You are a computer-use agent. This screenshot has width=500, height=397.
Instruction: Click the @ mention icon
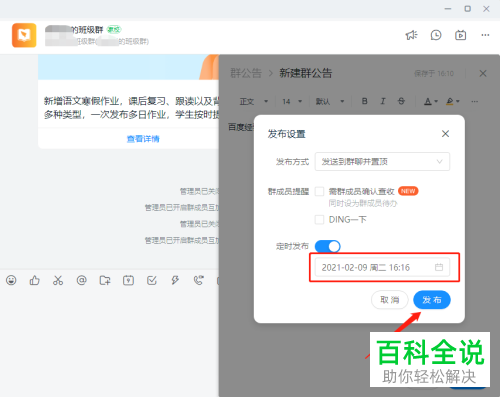[81, 280]
